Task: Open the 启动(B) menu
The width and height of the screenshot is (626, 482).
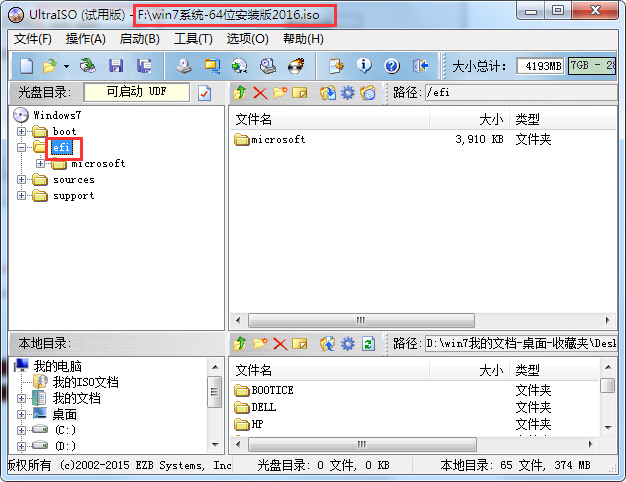Action: tap(139, 39)
